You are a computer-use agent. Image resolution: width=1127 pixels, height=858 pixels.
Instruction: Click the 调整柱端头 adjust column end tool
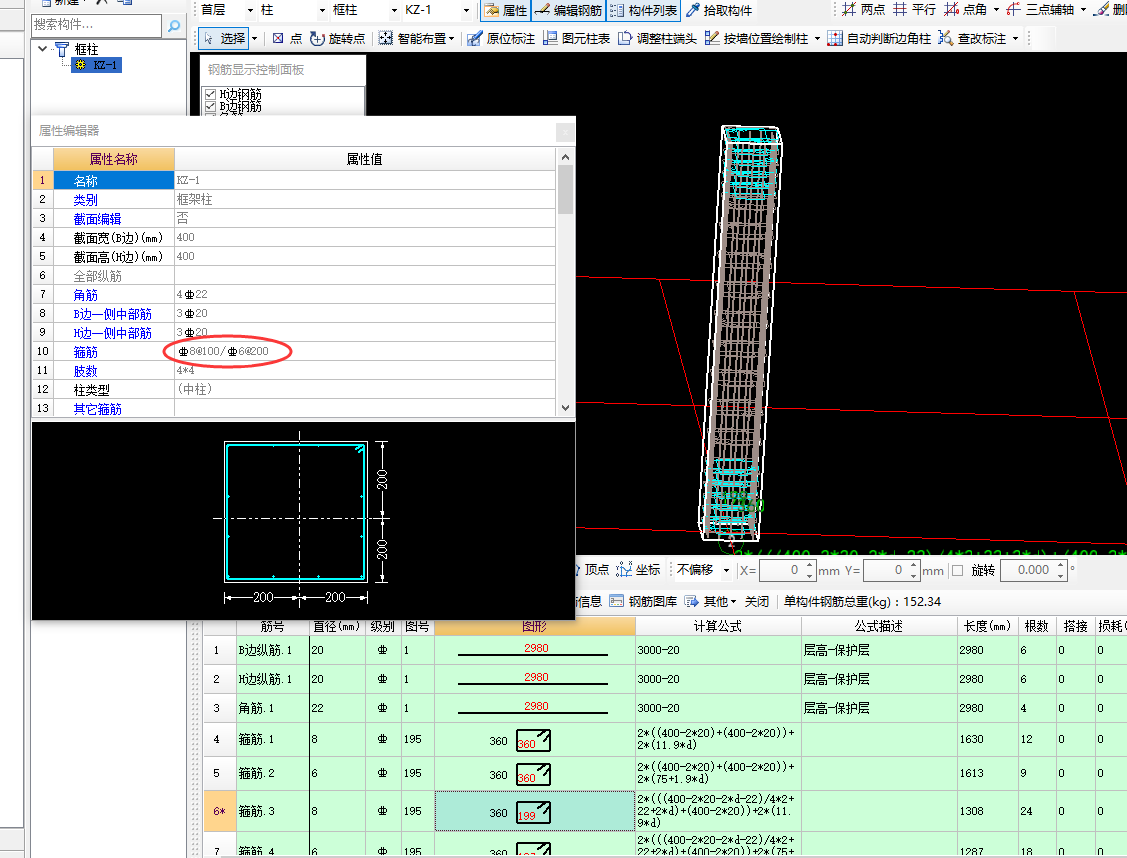(x=657, y=38)
